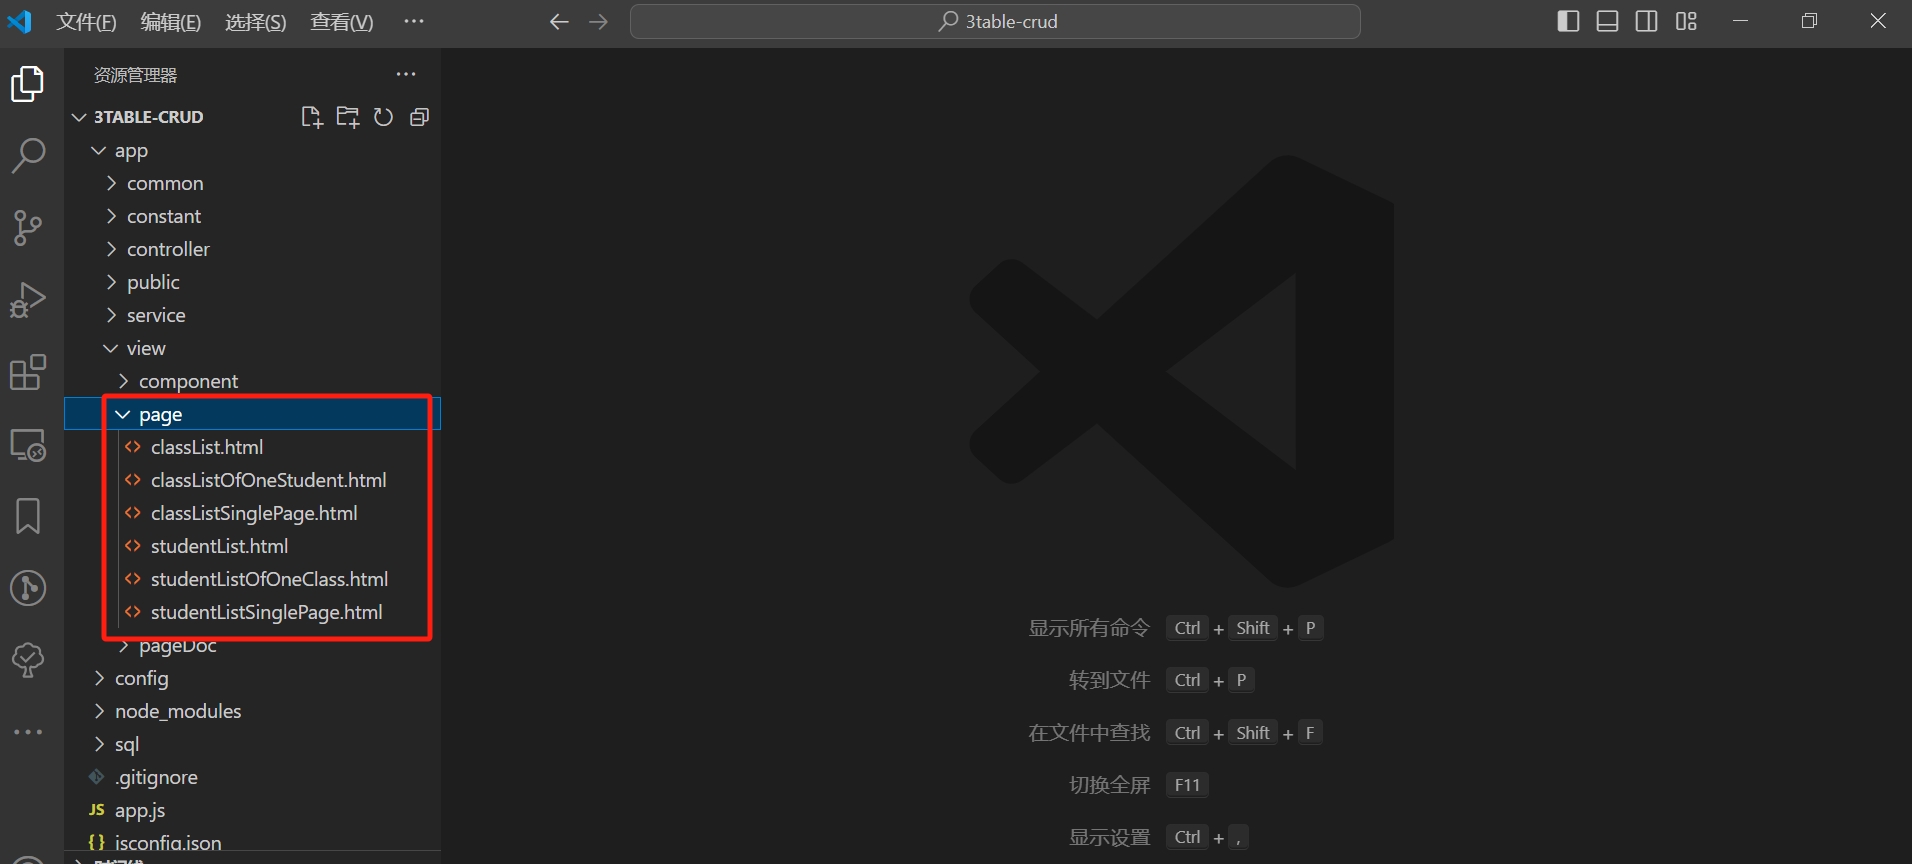Refresh the explorer file tree

coord(383,117)
